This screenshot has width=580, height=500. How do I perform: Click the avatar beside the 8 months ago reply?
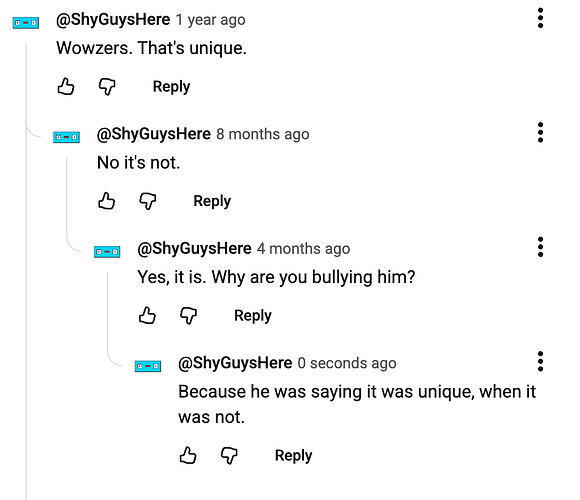pos(66,137)
